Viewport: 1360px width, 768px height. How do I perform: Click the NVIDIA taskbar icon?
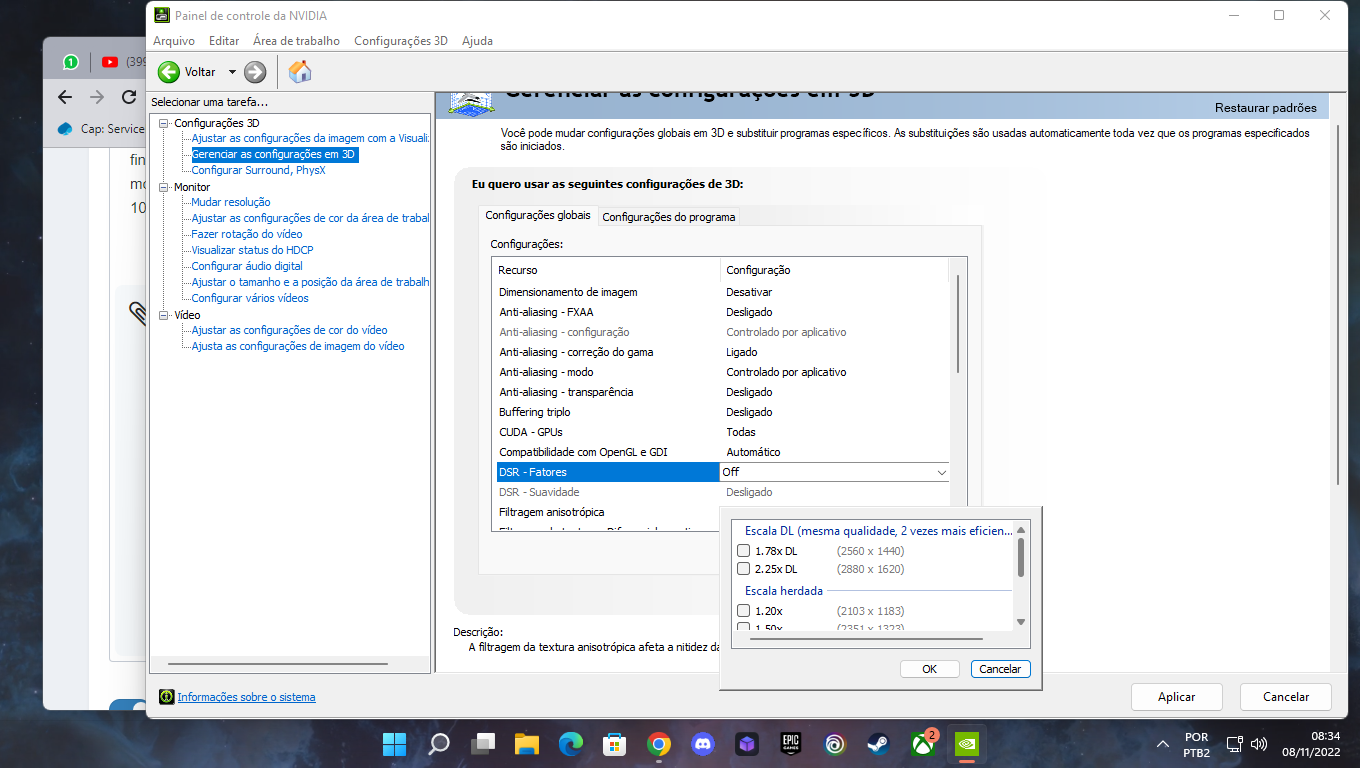pos(966,744)
